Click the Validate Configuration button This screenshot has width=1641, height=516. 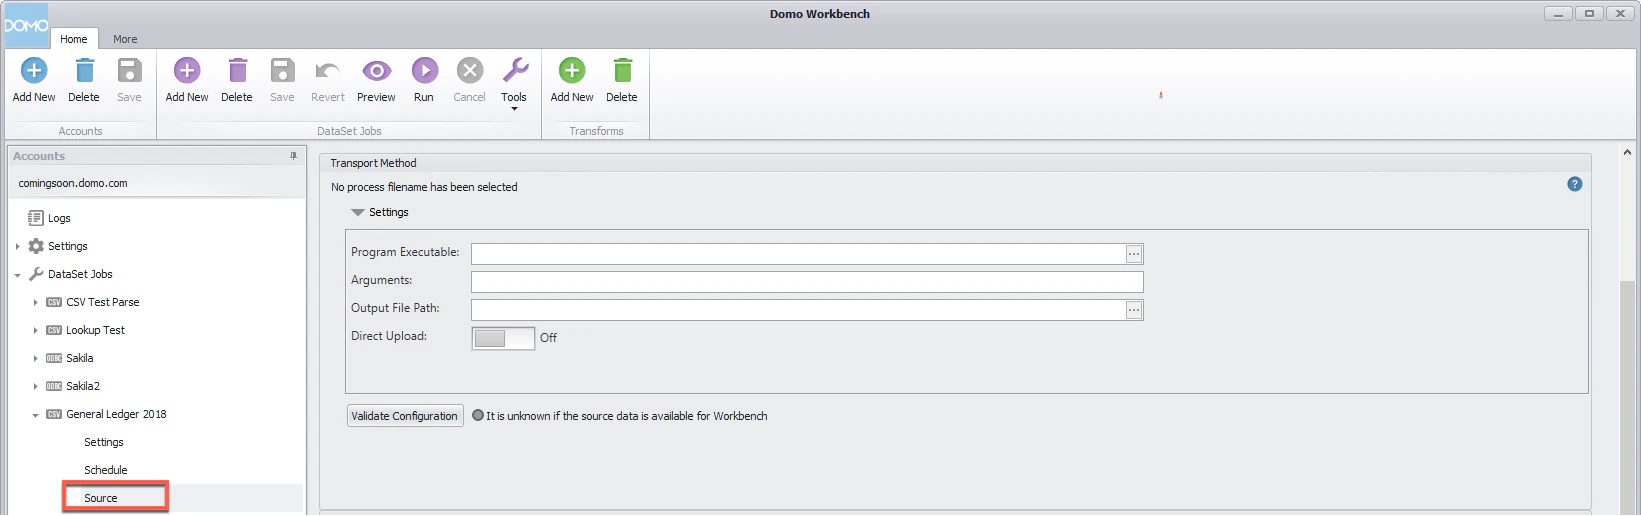(405, 416)
